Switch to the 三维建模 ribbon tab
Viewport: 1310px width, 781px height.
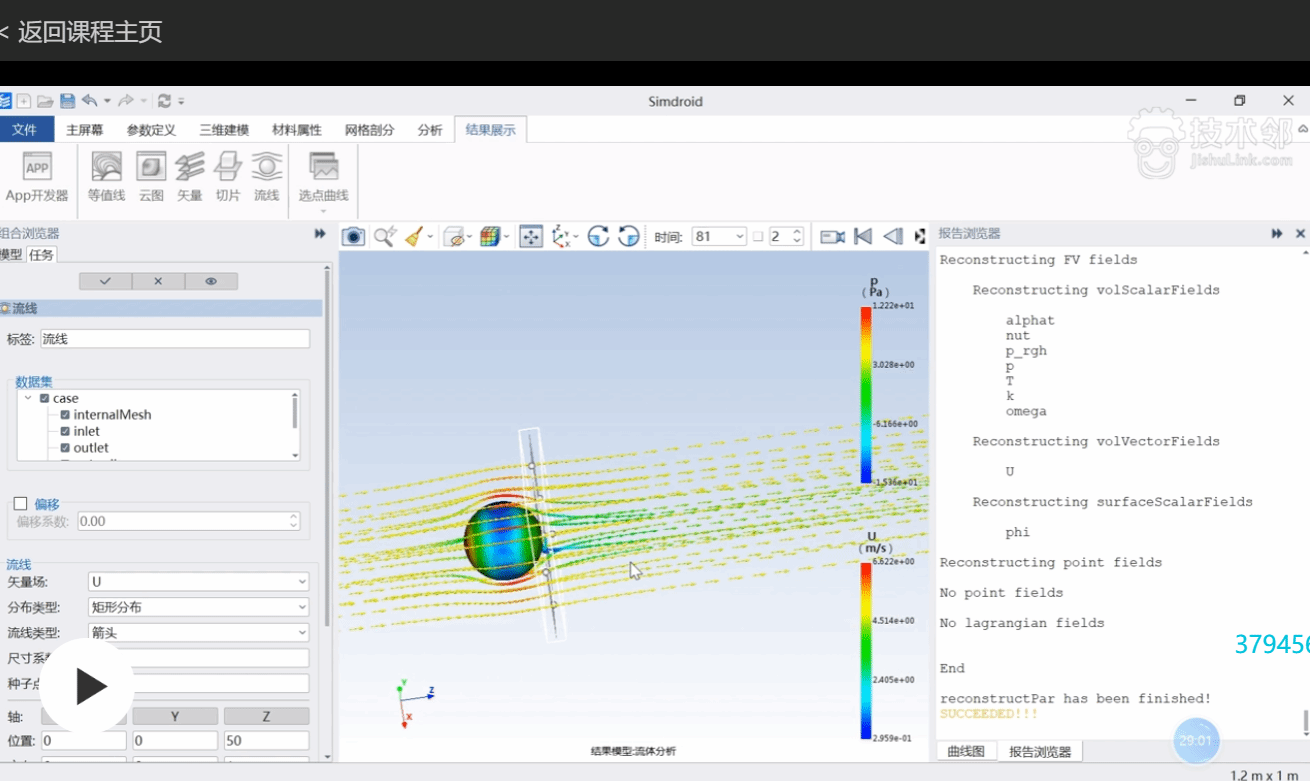(224, 130)
